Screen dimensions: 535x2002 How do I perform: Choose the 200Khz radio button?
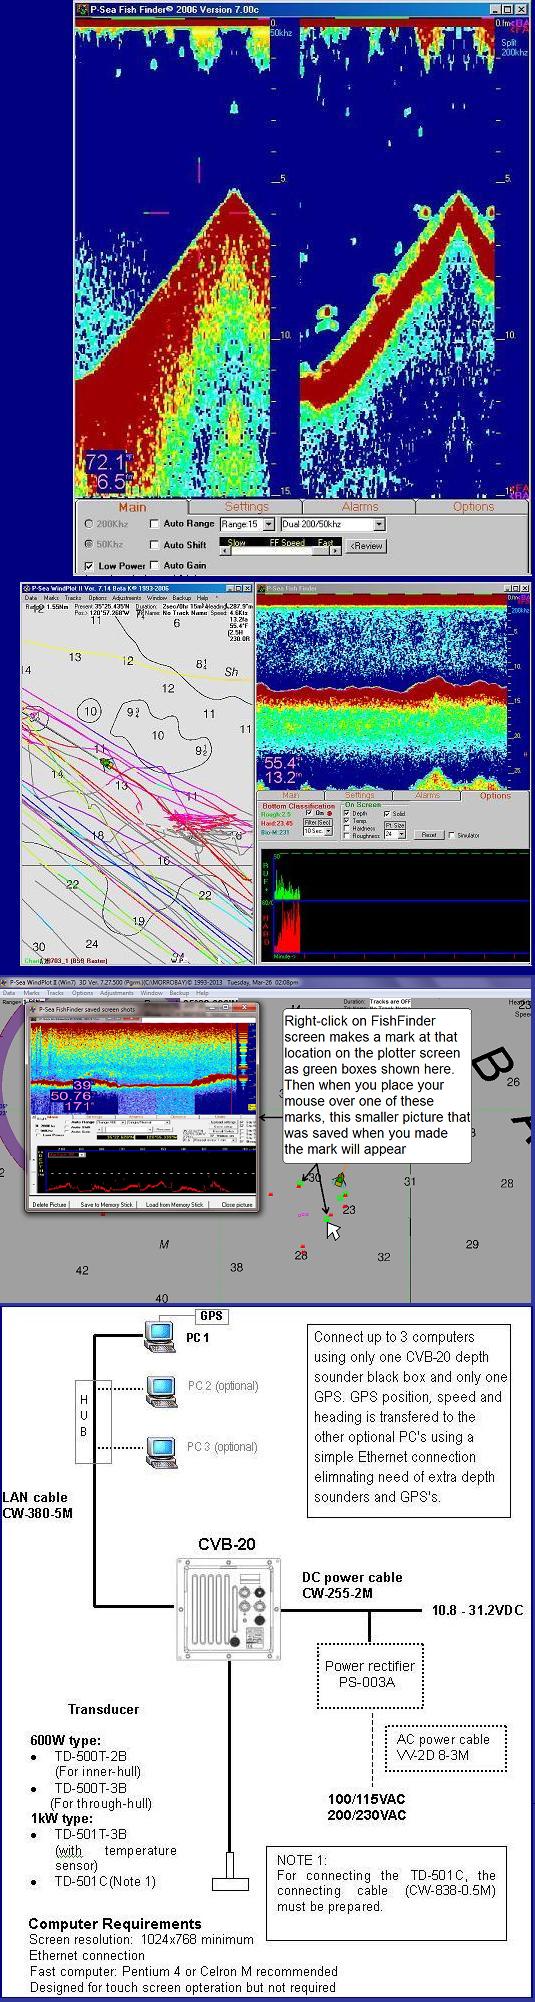[x=104, y=524]
